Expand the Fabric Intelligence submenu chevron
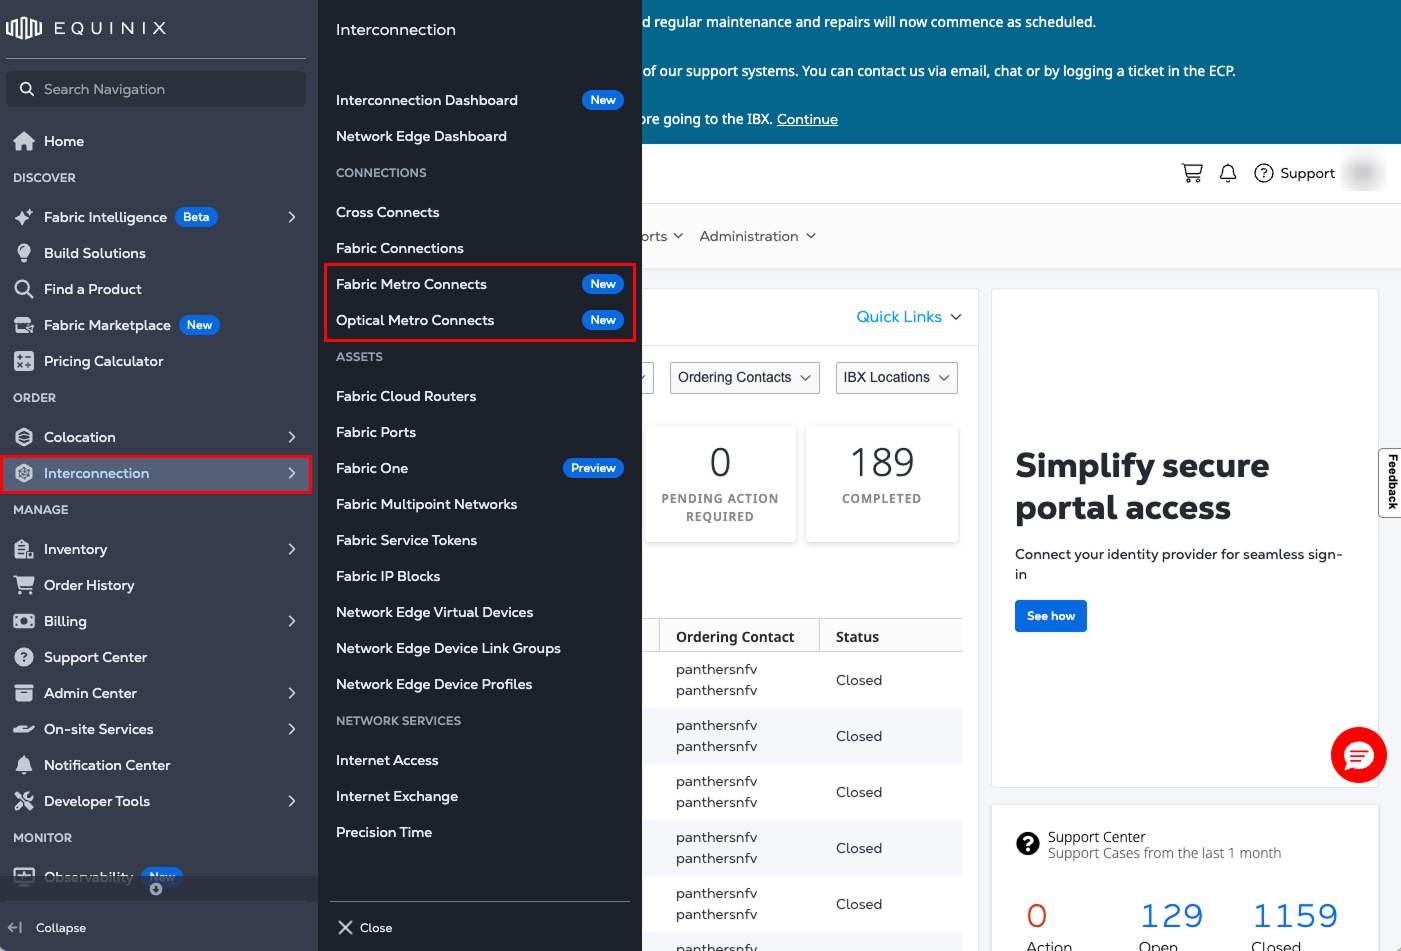The width and height of the screenshot is (1401, 951). (292, 217)
